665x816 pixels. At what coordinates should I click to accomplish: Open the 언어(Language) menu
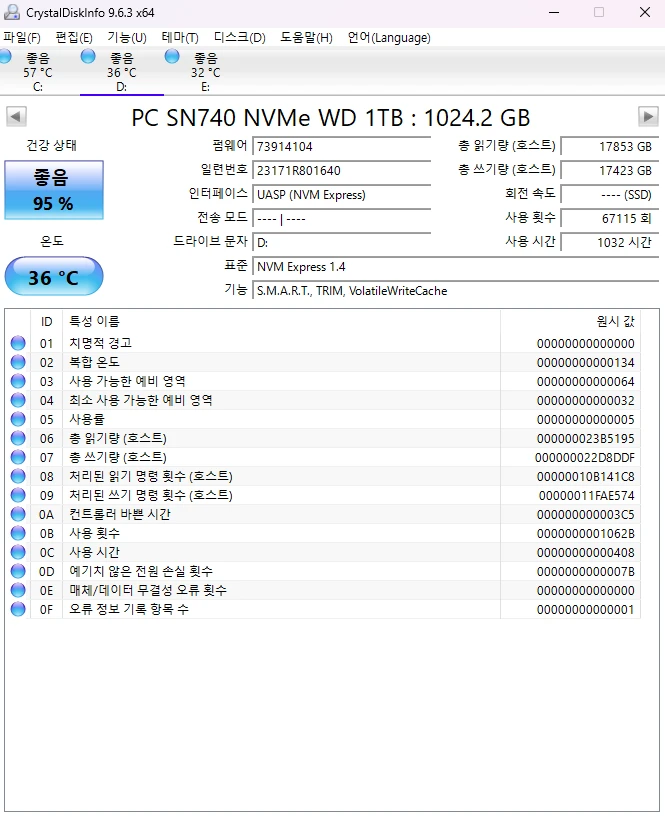point(389,37)
